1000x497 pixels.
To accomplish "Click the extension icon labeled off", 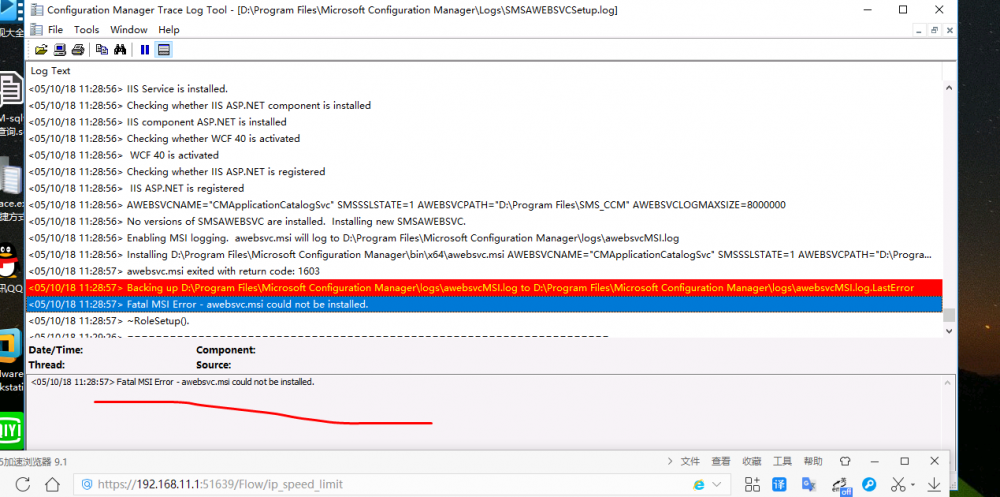I will click(x=842, y=486).
